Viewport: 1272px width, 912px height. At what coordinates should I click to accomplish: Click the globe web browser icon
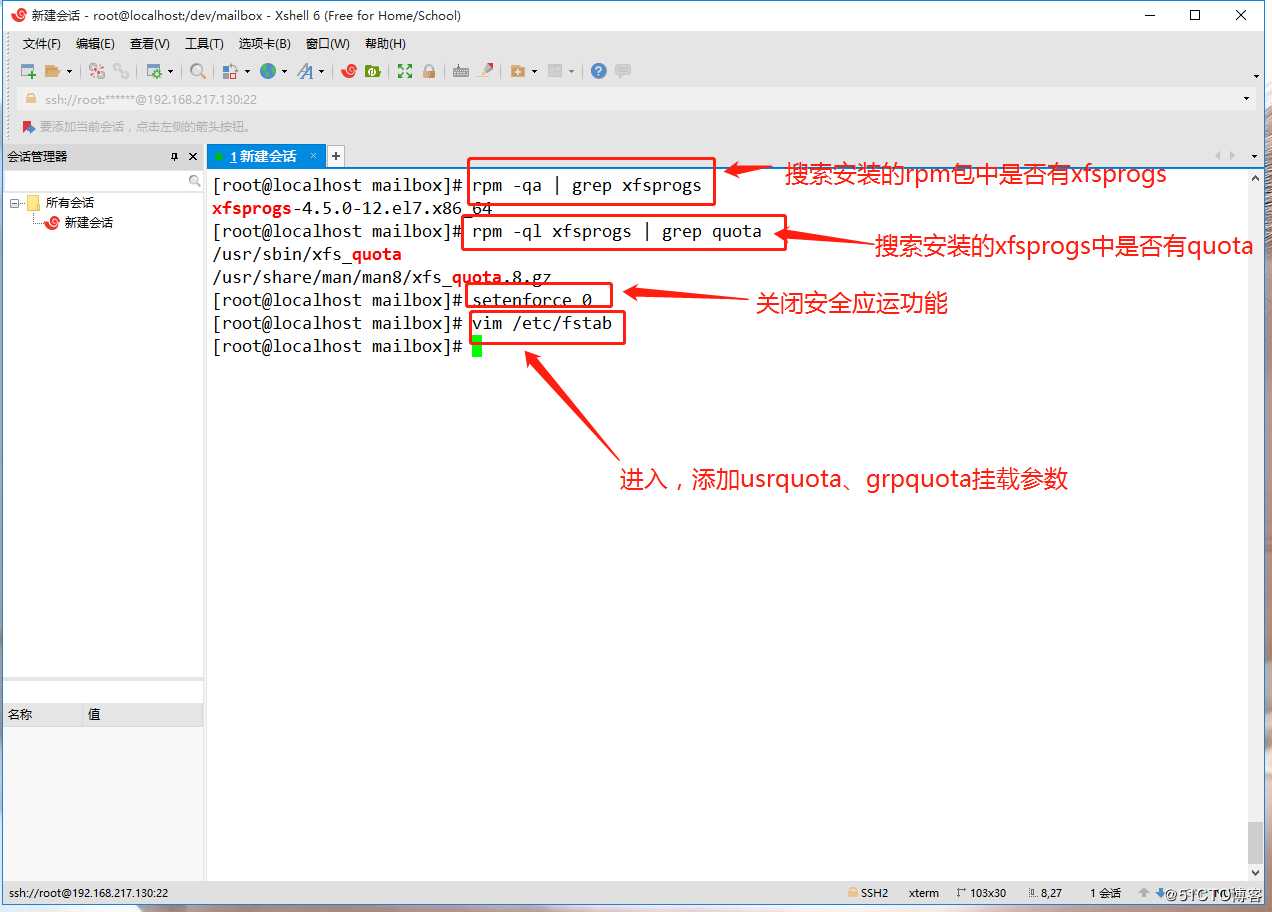(x=268, y=71)
